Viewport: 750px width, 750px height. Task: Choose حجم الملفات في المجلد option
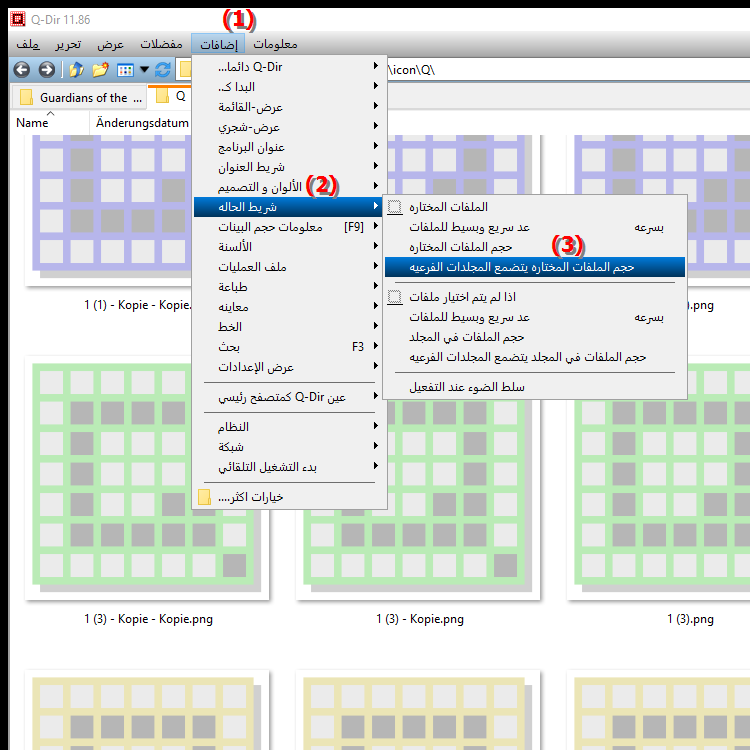(535, 337)
